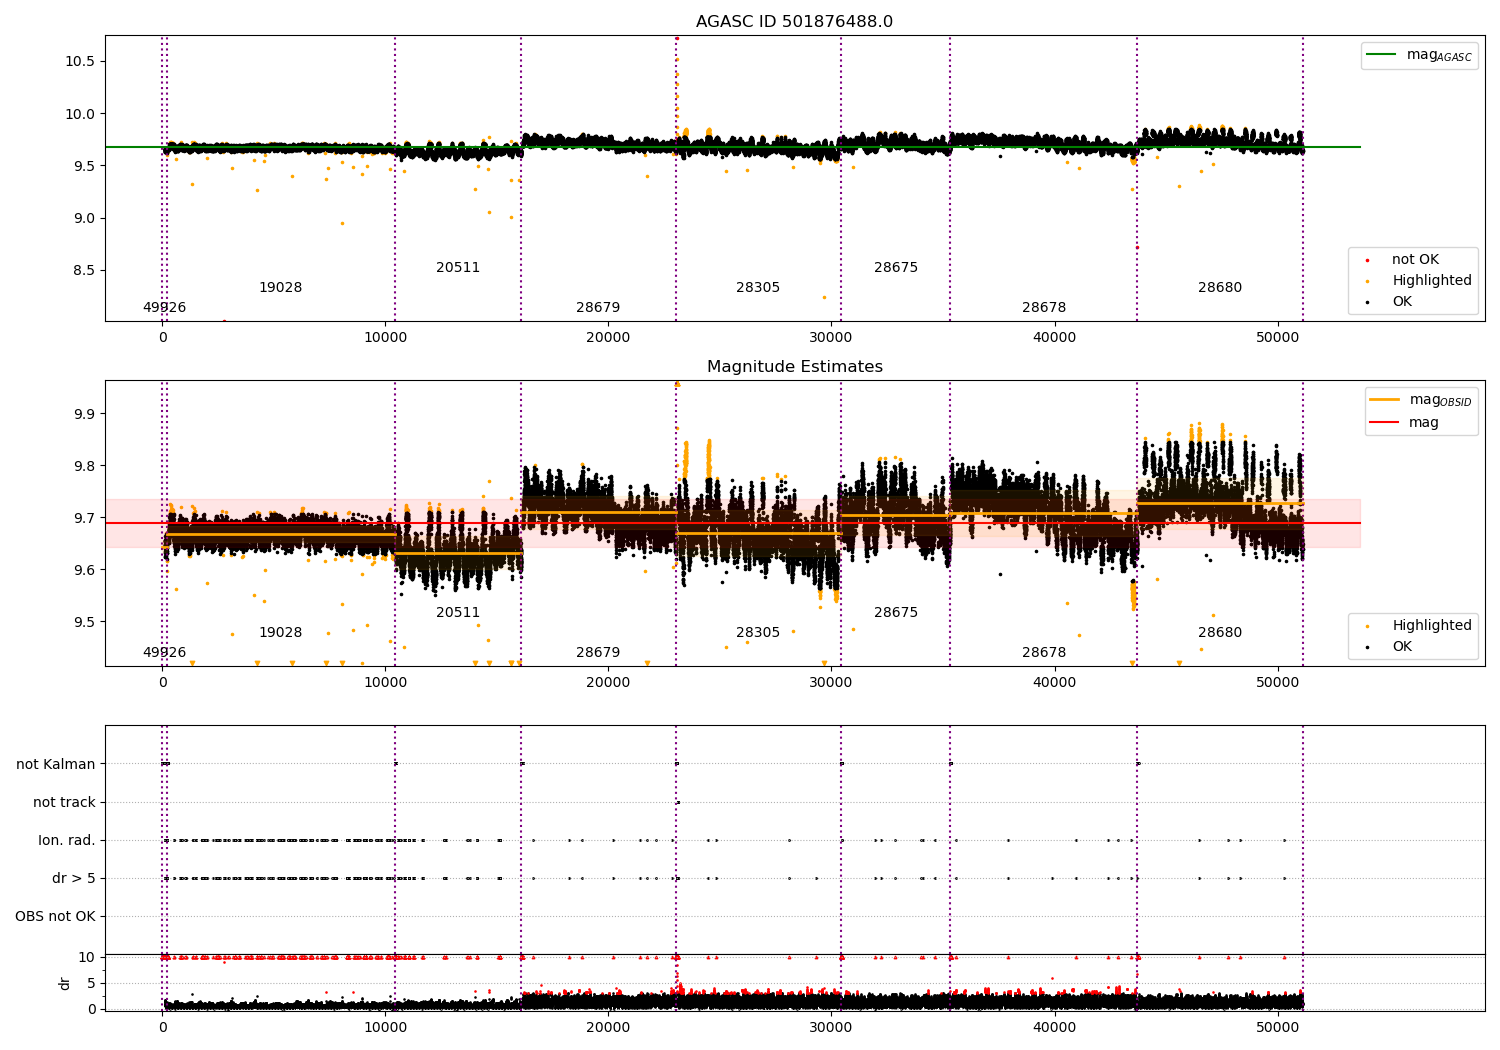Click OBSID label 49926 in Magnitude Estimates plot
The image size is (1500, 1050).
tap(164, 653)
